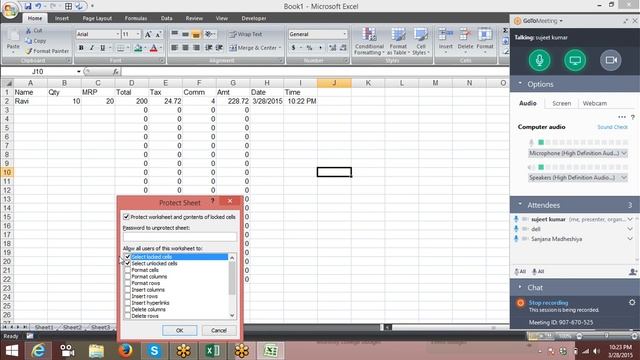The width and height of the screenshot is (640, 360).
Task: Open the Formulas ribbon tab
Action: tap(136, 18)
